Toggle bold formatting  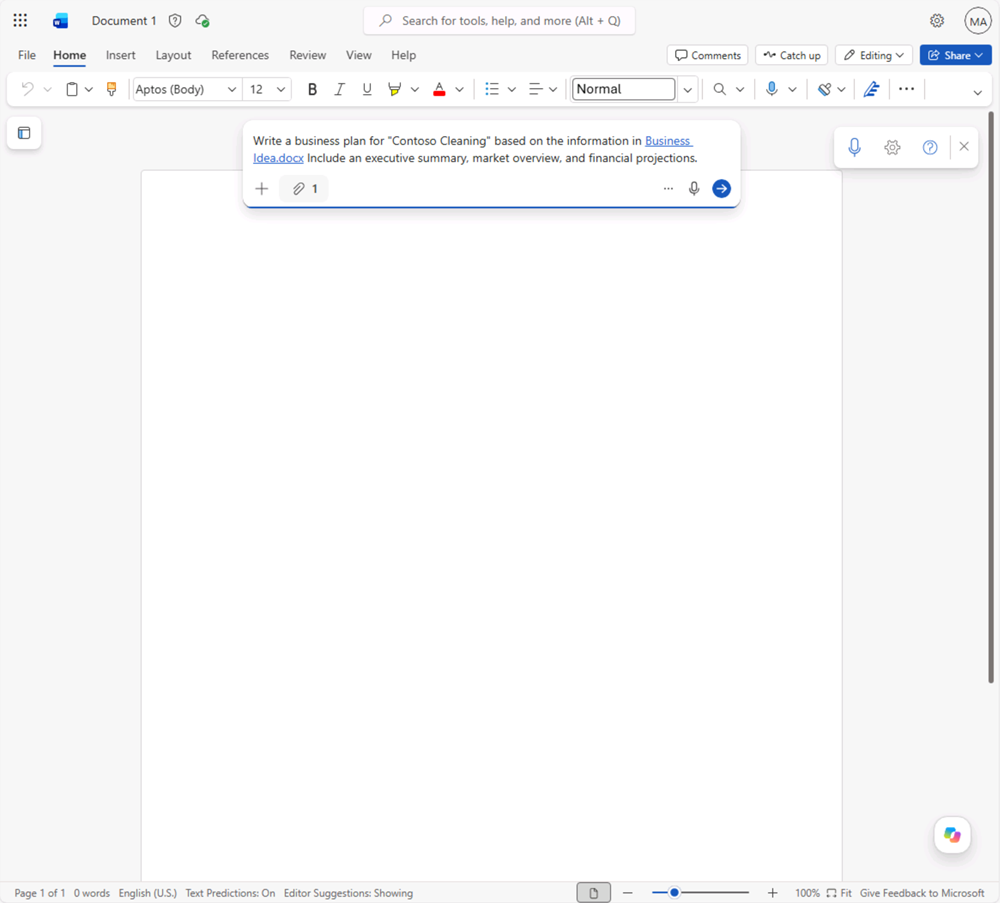[x=312, y=89]
